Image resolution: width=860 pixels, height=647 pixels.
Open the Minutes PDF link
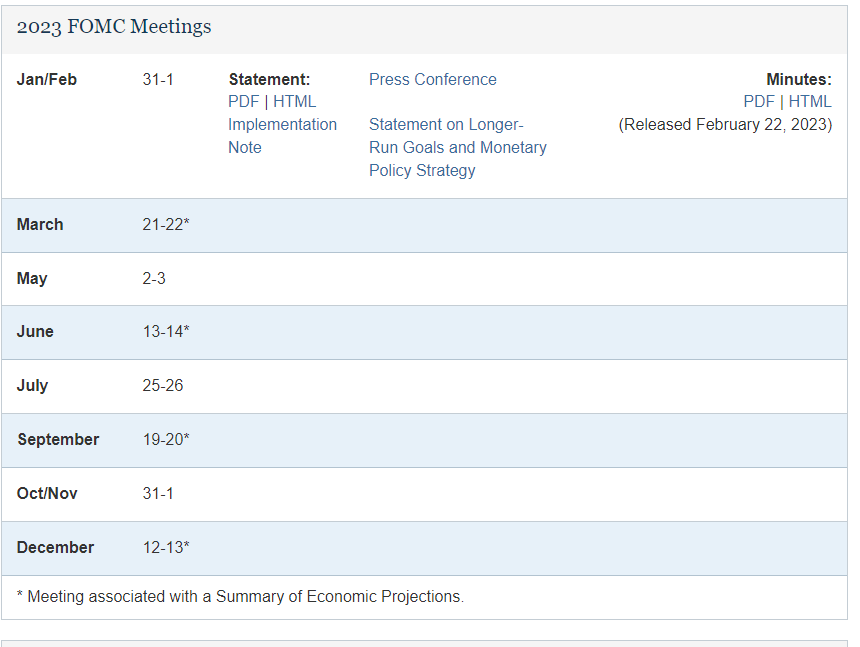[758, 102]
